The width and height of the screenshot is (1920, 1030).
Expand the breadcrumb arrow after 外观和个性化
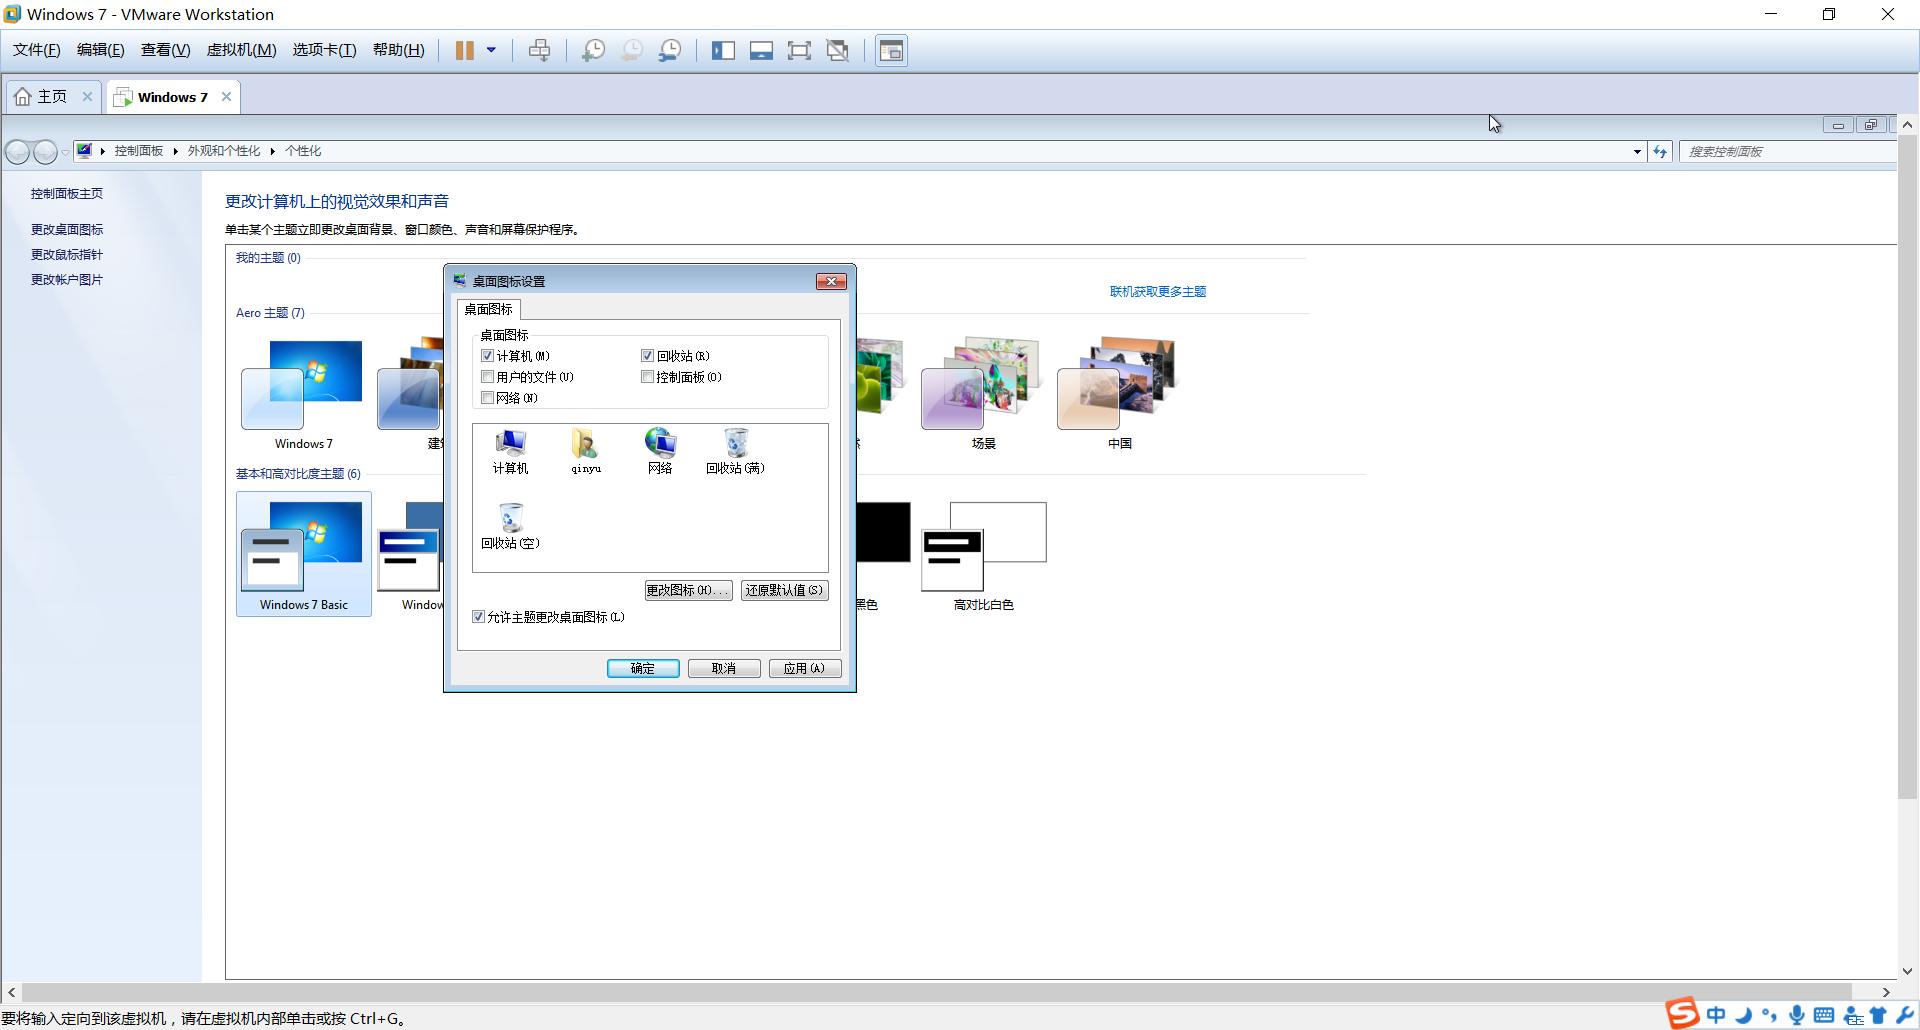coord(272,151)
